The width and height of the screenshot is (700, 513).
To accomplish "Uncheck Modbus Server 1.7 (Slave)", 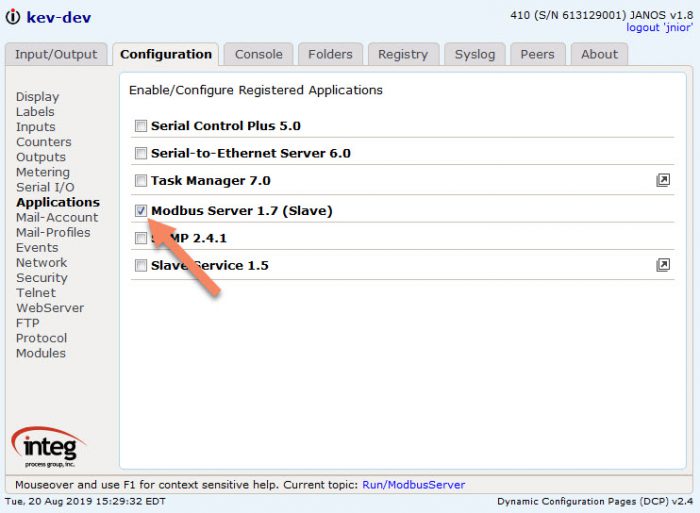I will (141, 211).
